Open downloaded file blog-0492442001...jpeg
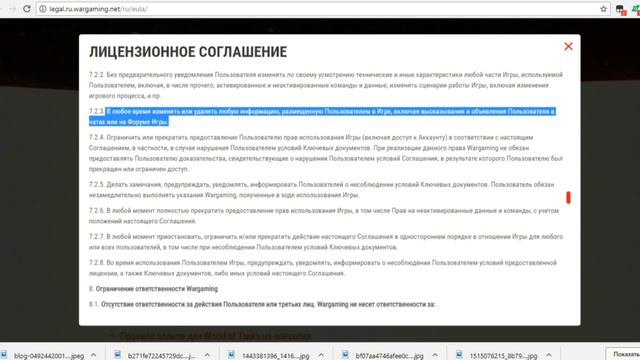The height and width of the screenshot is (360, 640). pos(49,356)
